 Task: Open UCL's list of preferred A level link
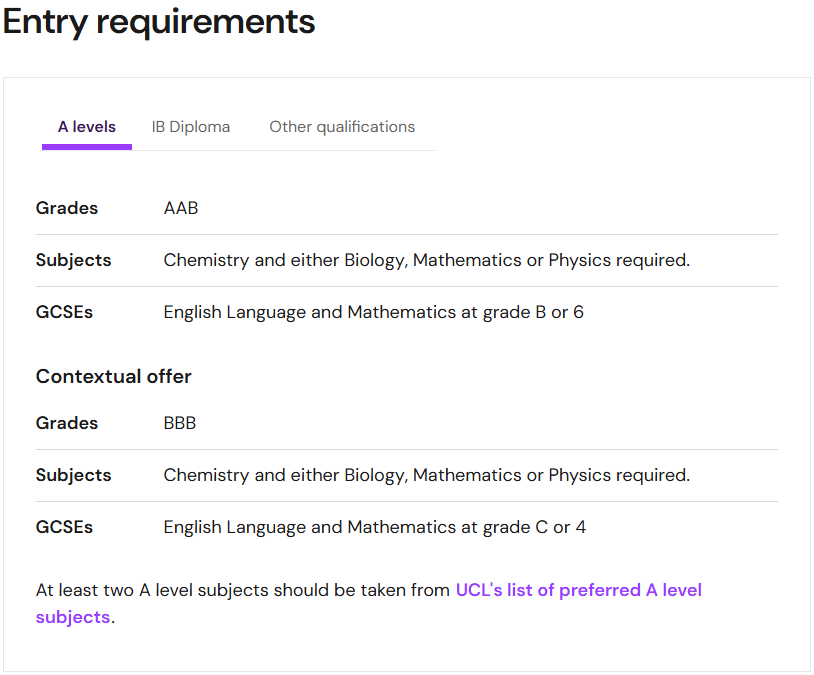(x=578, y=590)
